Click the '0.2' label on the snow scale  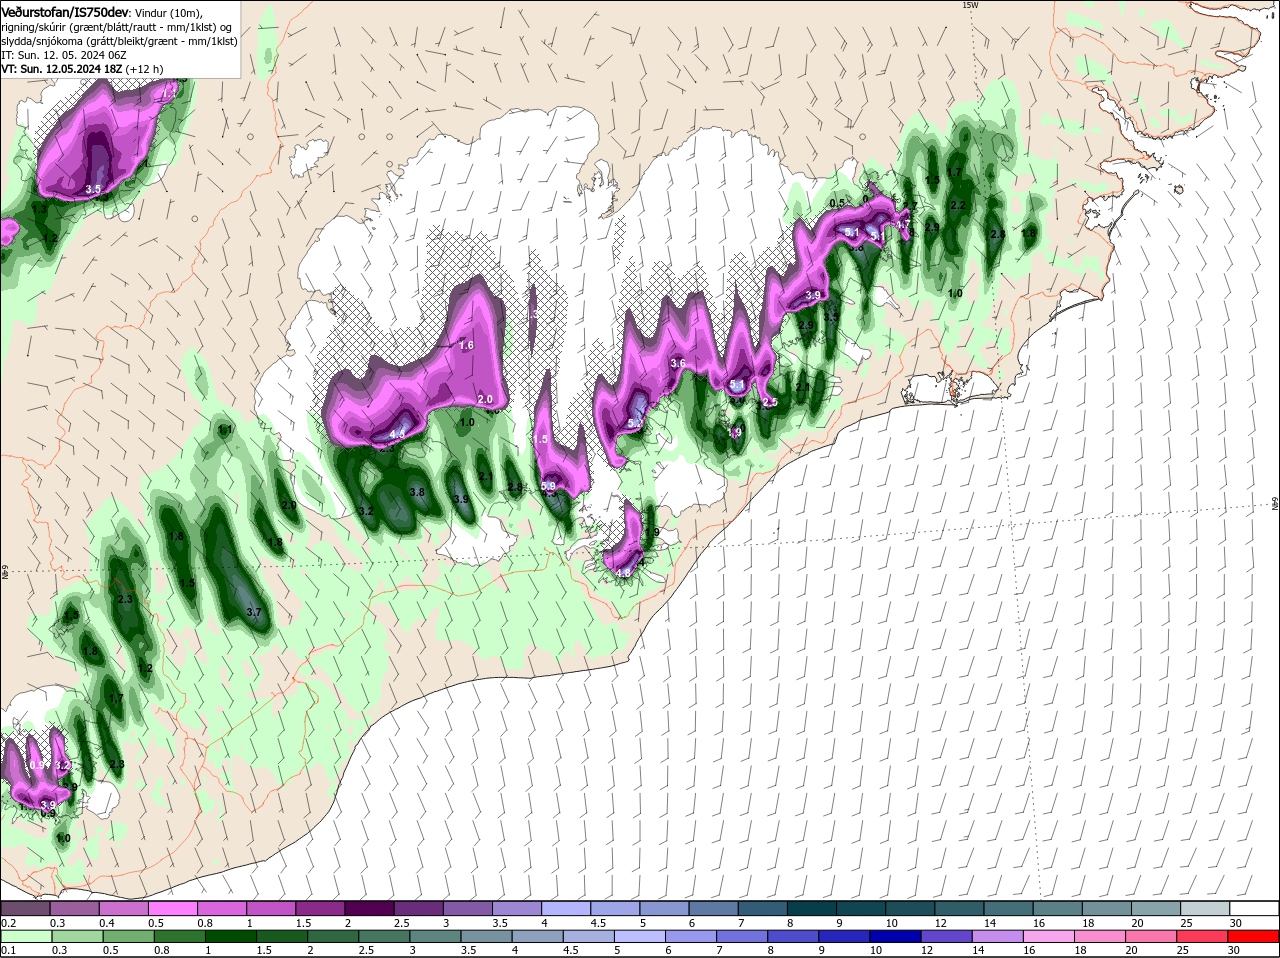pos(9,922)
